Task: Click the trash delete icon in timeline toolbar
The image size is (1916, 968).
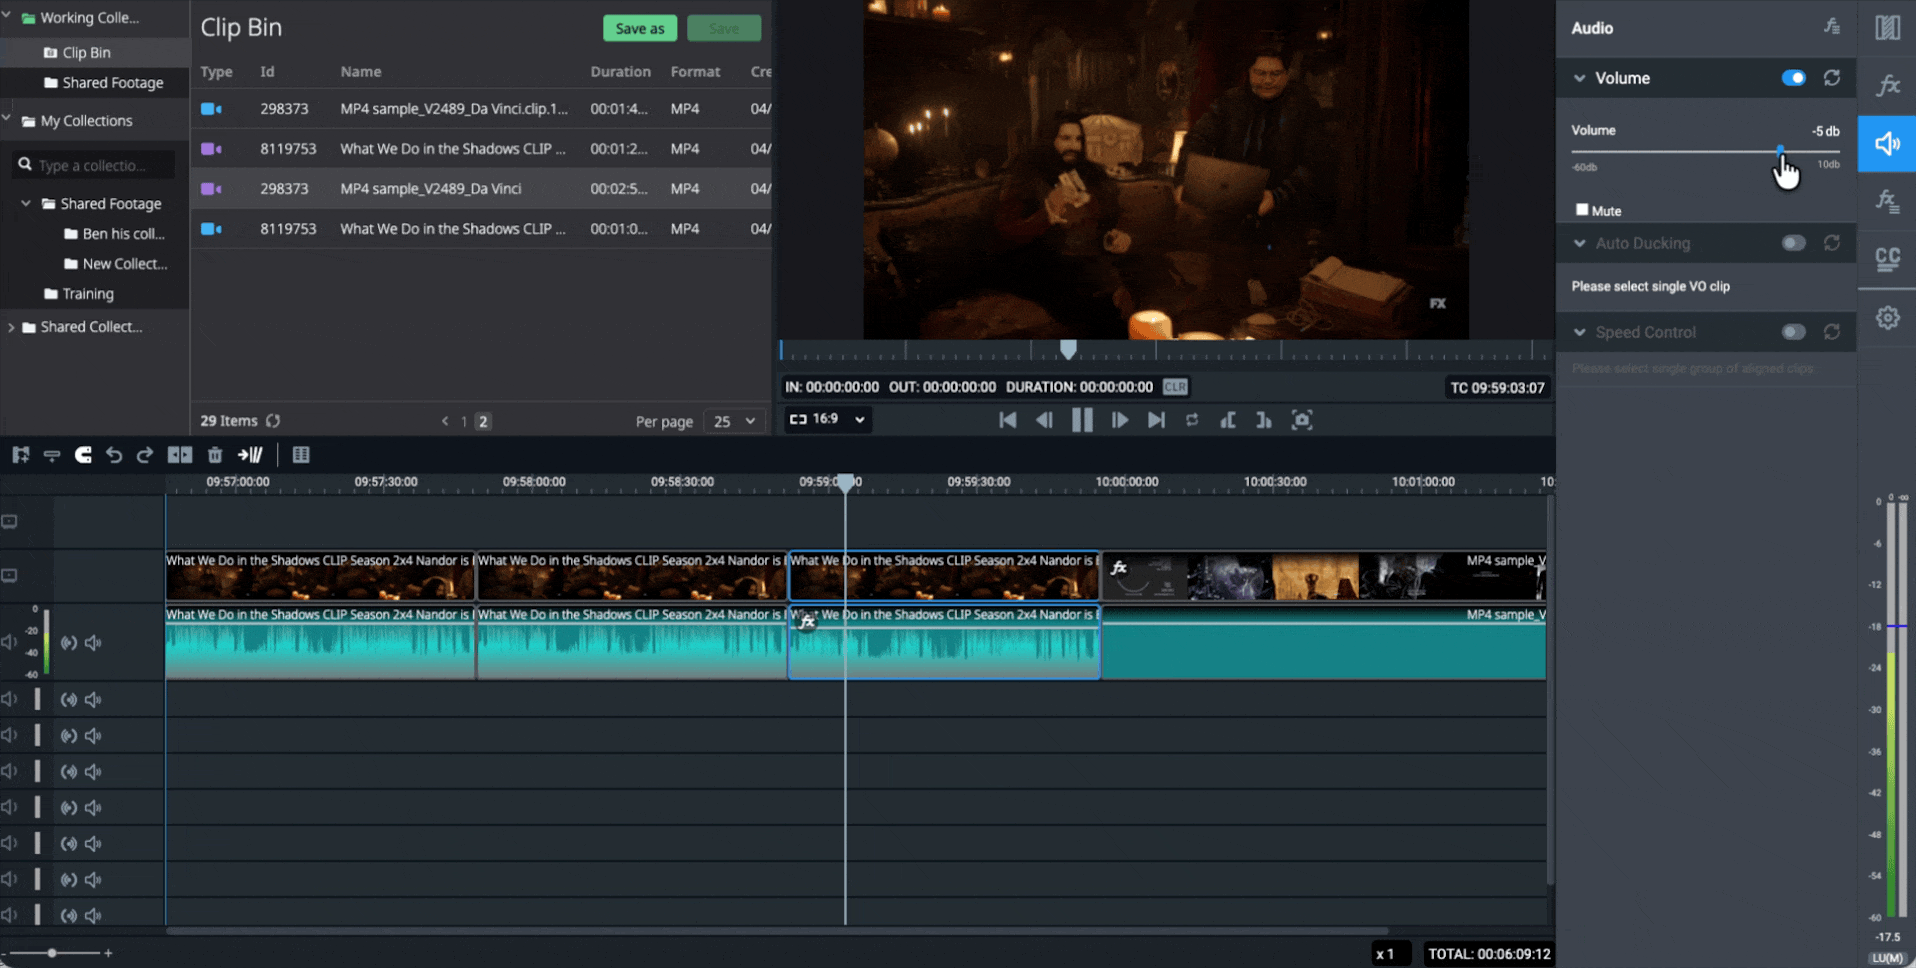Action: click(215, 455)
